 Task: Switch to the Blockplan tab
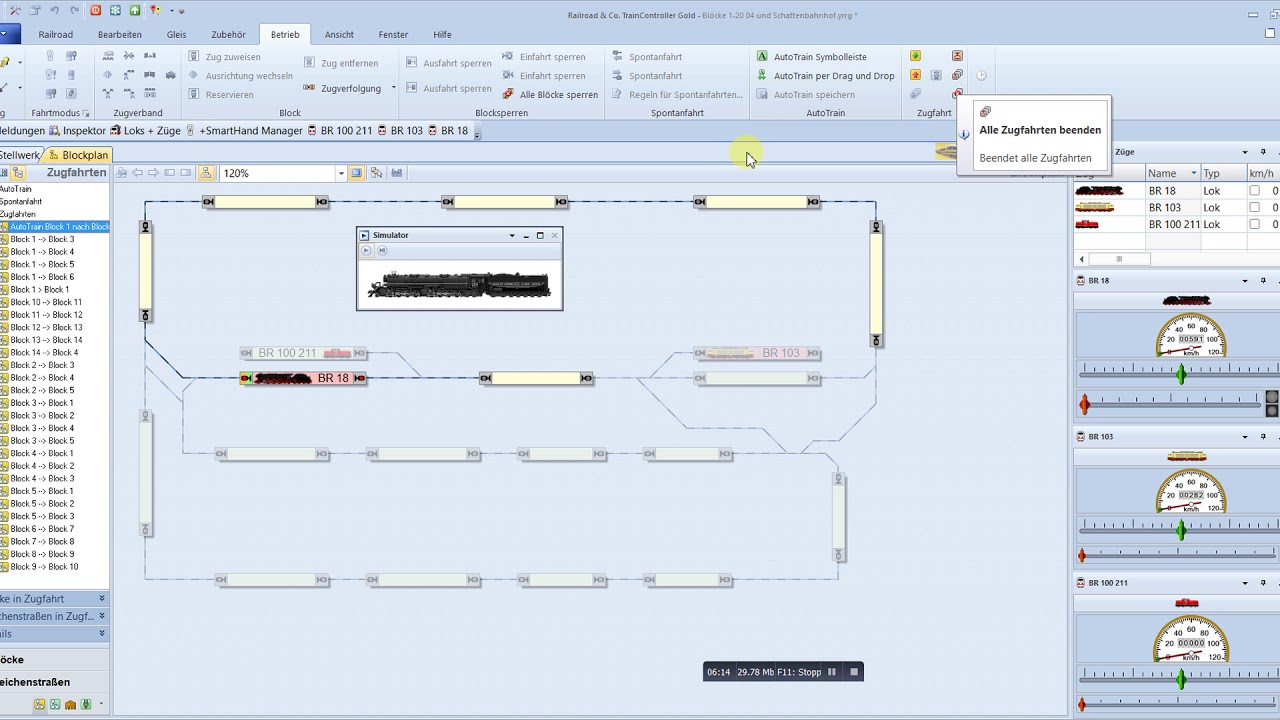coord(79,155)
